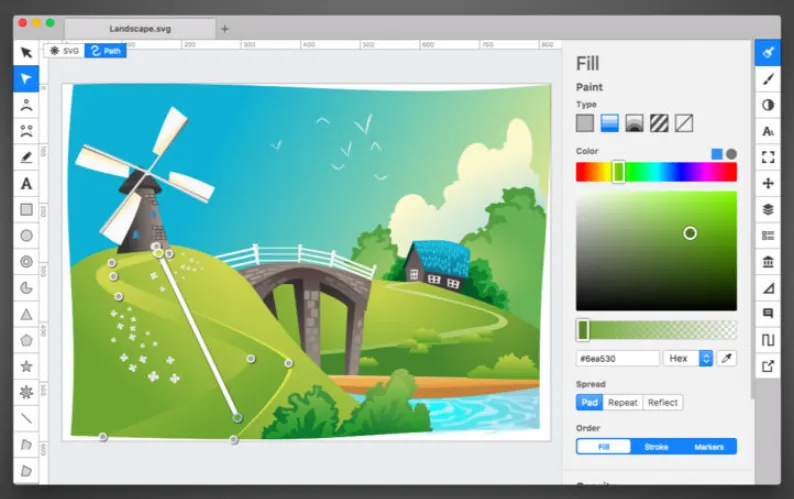Open the Compositing half-circle panel
Viewport: 794px width, 499px height.
click(x=768, y=105)
